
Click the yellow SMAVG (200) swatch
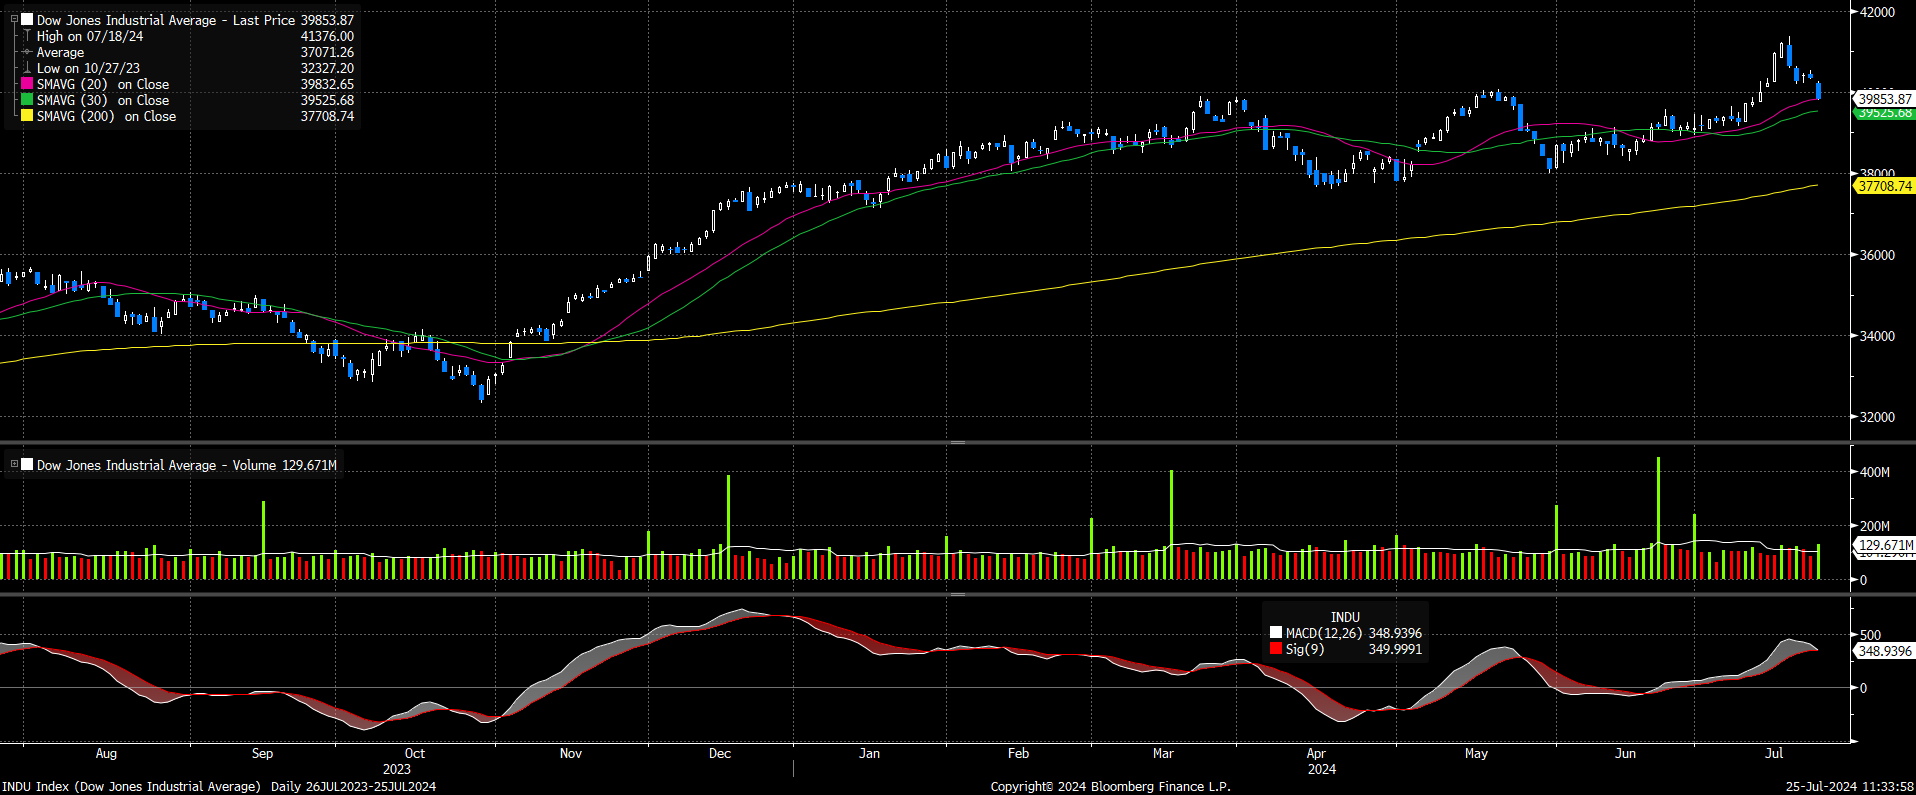(28, 116)
